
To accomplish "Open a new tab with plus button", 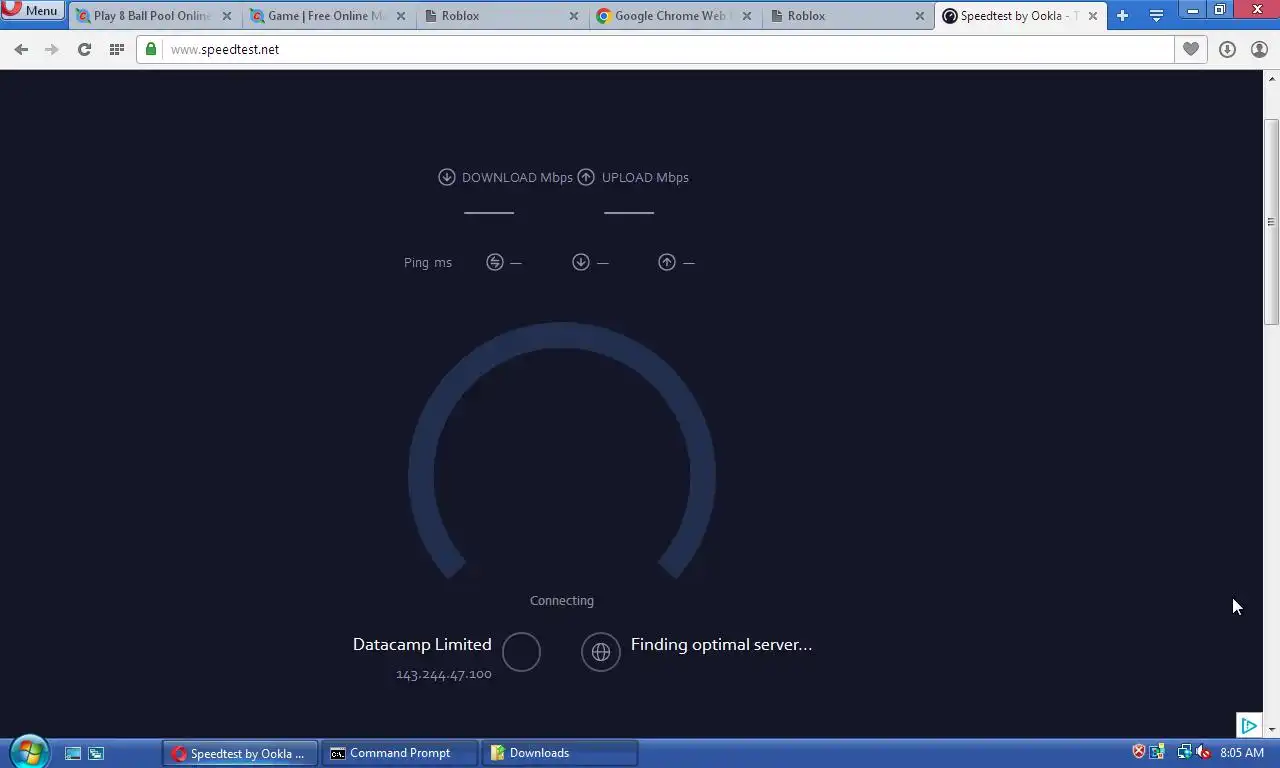I will (1122, 16).
